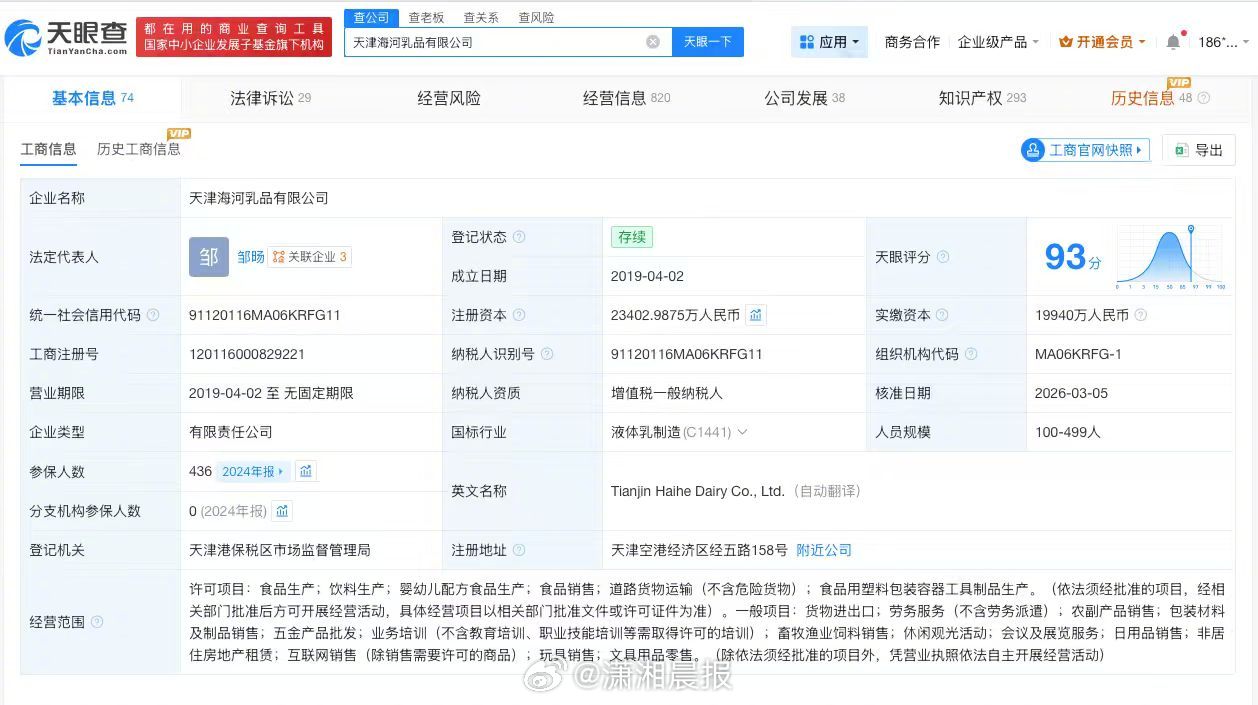The height and width of the screenshot is (705, 1258).
Task: Open the TianYanCha logo home link
Action: point(66,37)
